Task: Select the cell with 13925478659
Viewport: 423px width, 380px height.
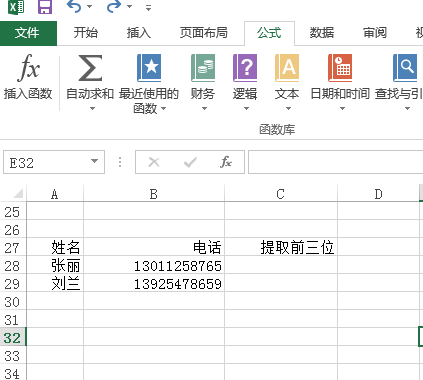Action: (x=154, y=283)
